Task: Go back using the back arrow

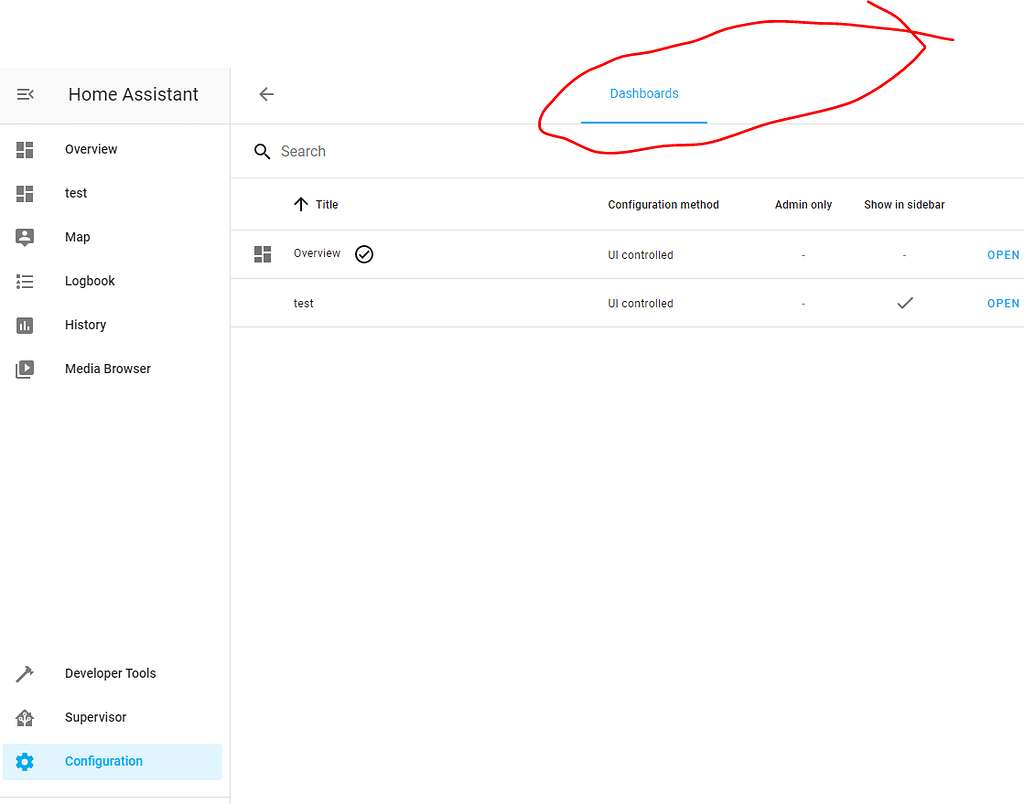Action: [x=266, y=94]
